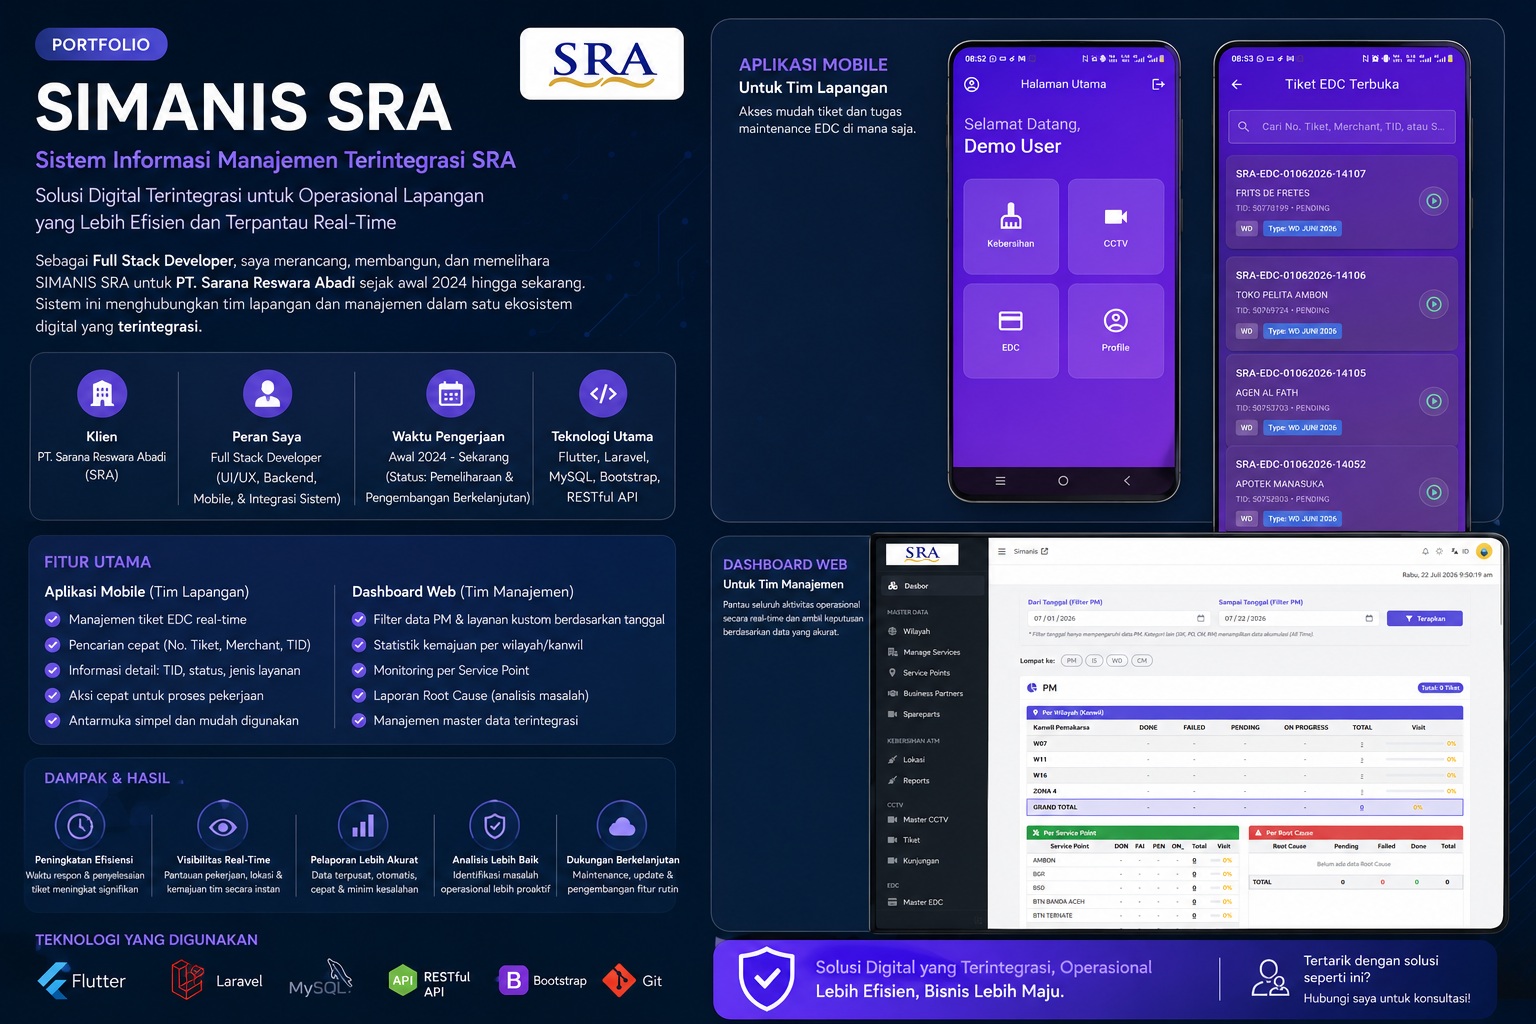Click the SRA logo in the dashboard sidebar
Image resolution: width=1536 pixels, height=1024 pixels.
point(922,553)
